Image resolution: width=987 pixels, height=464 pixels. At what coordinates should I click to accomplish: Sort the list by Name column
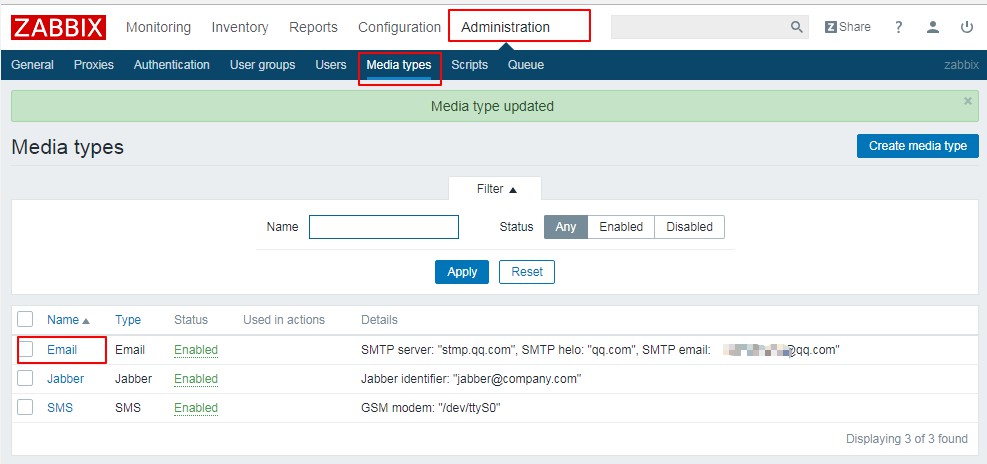[x=63, y=320]
